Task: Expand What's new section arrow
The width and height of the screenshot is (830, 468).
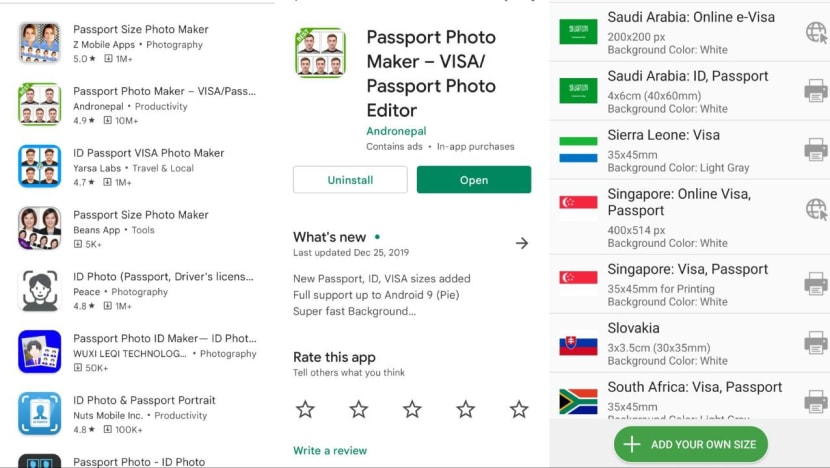Action: [x=521, y=243]
